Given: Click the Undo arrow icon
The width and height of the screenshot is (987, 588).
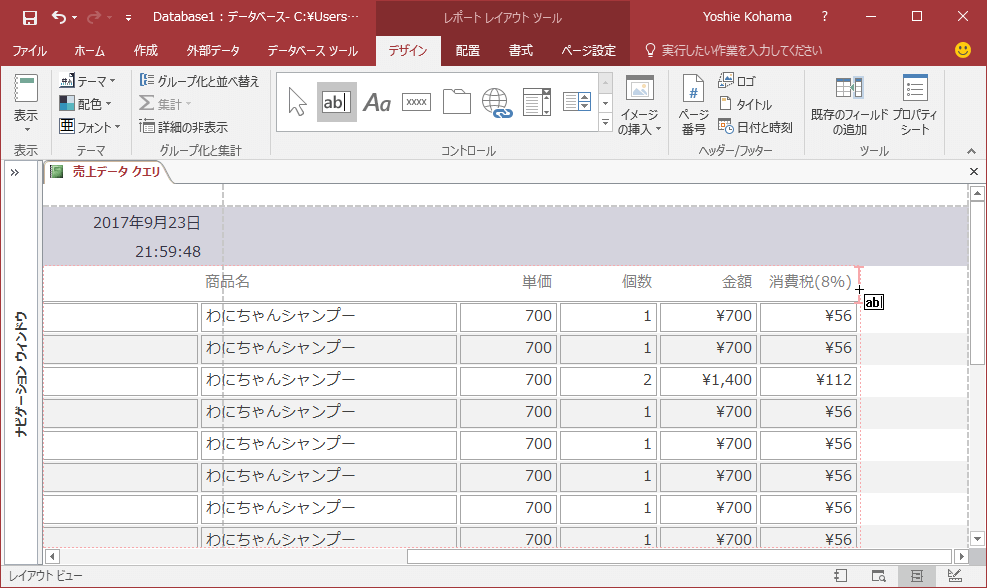Looking at the screenshot, I should [x=59, y=18].
